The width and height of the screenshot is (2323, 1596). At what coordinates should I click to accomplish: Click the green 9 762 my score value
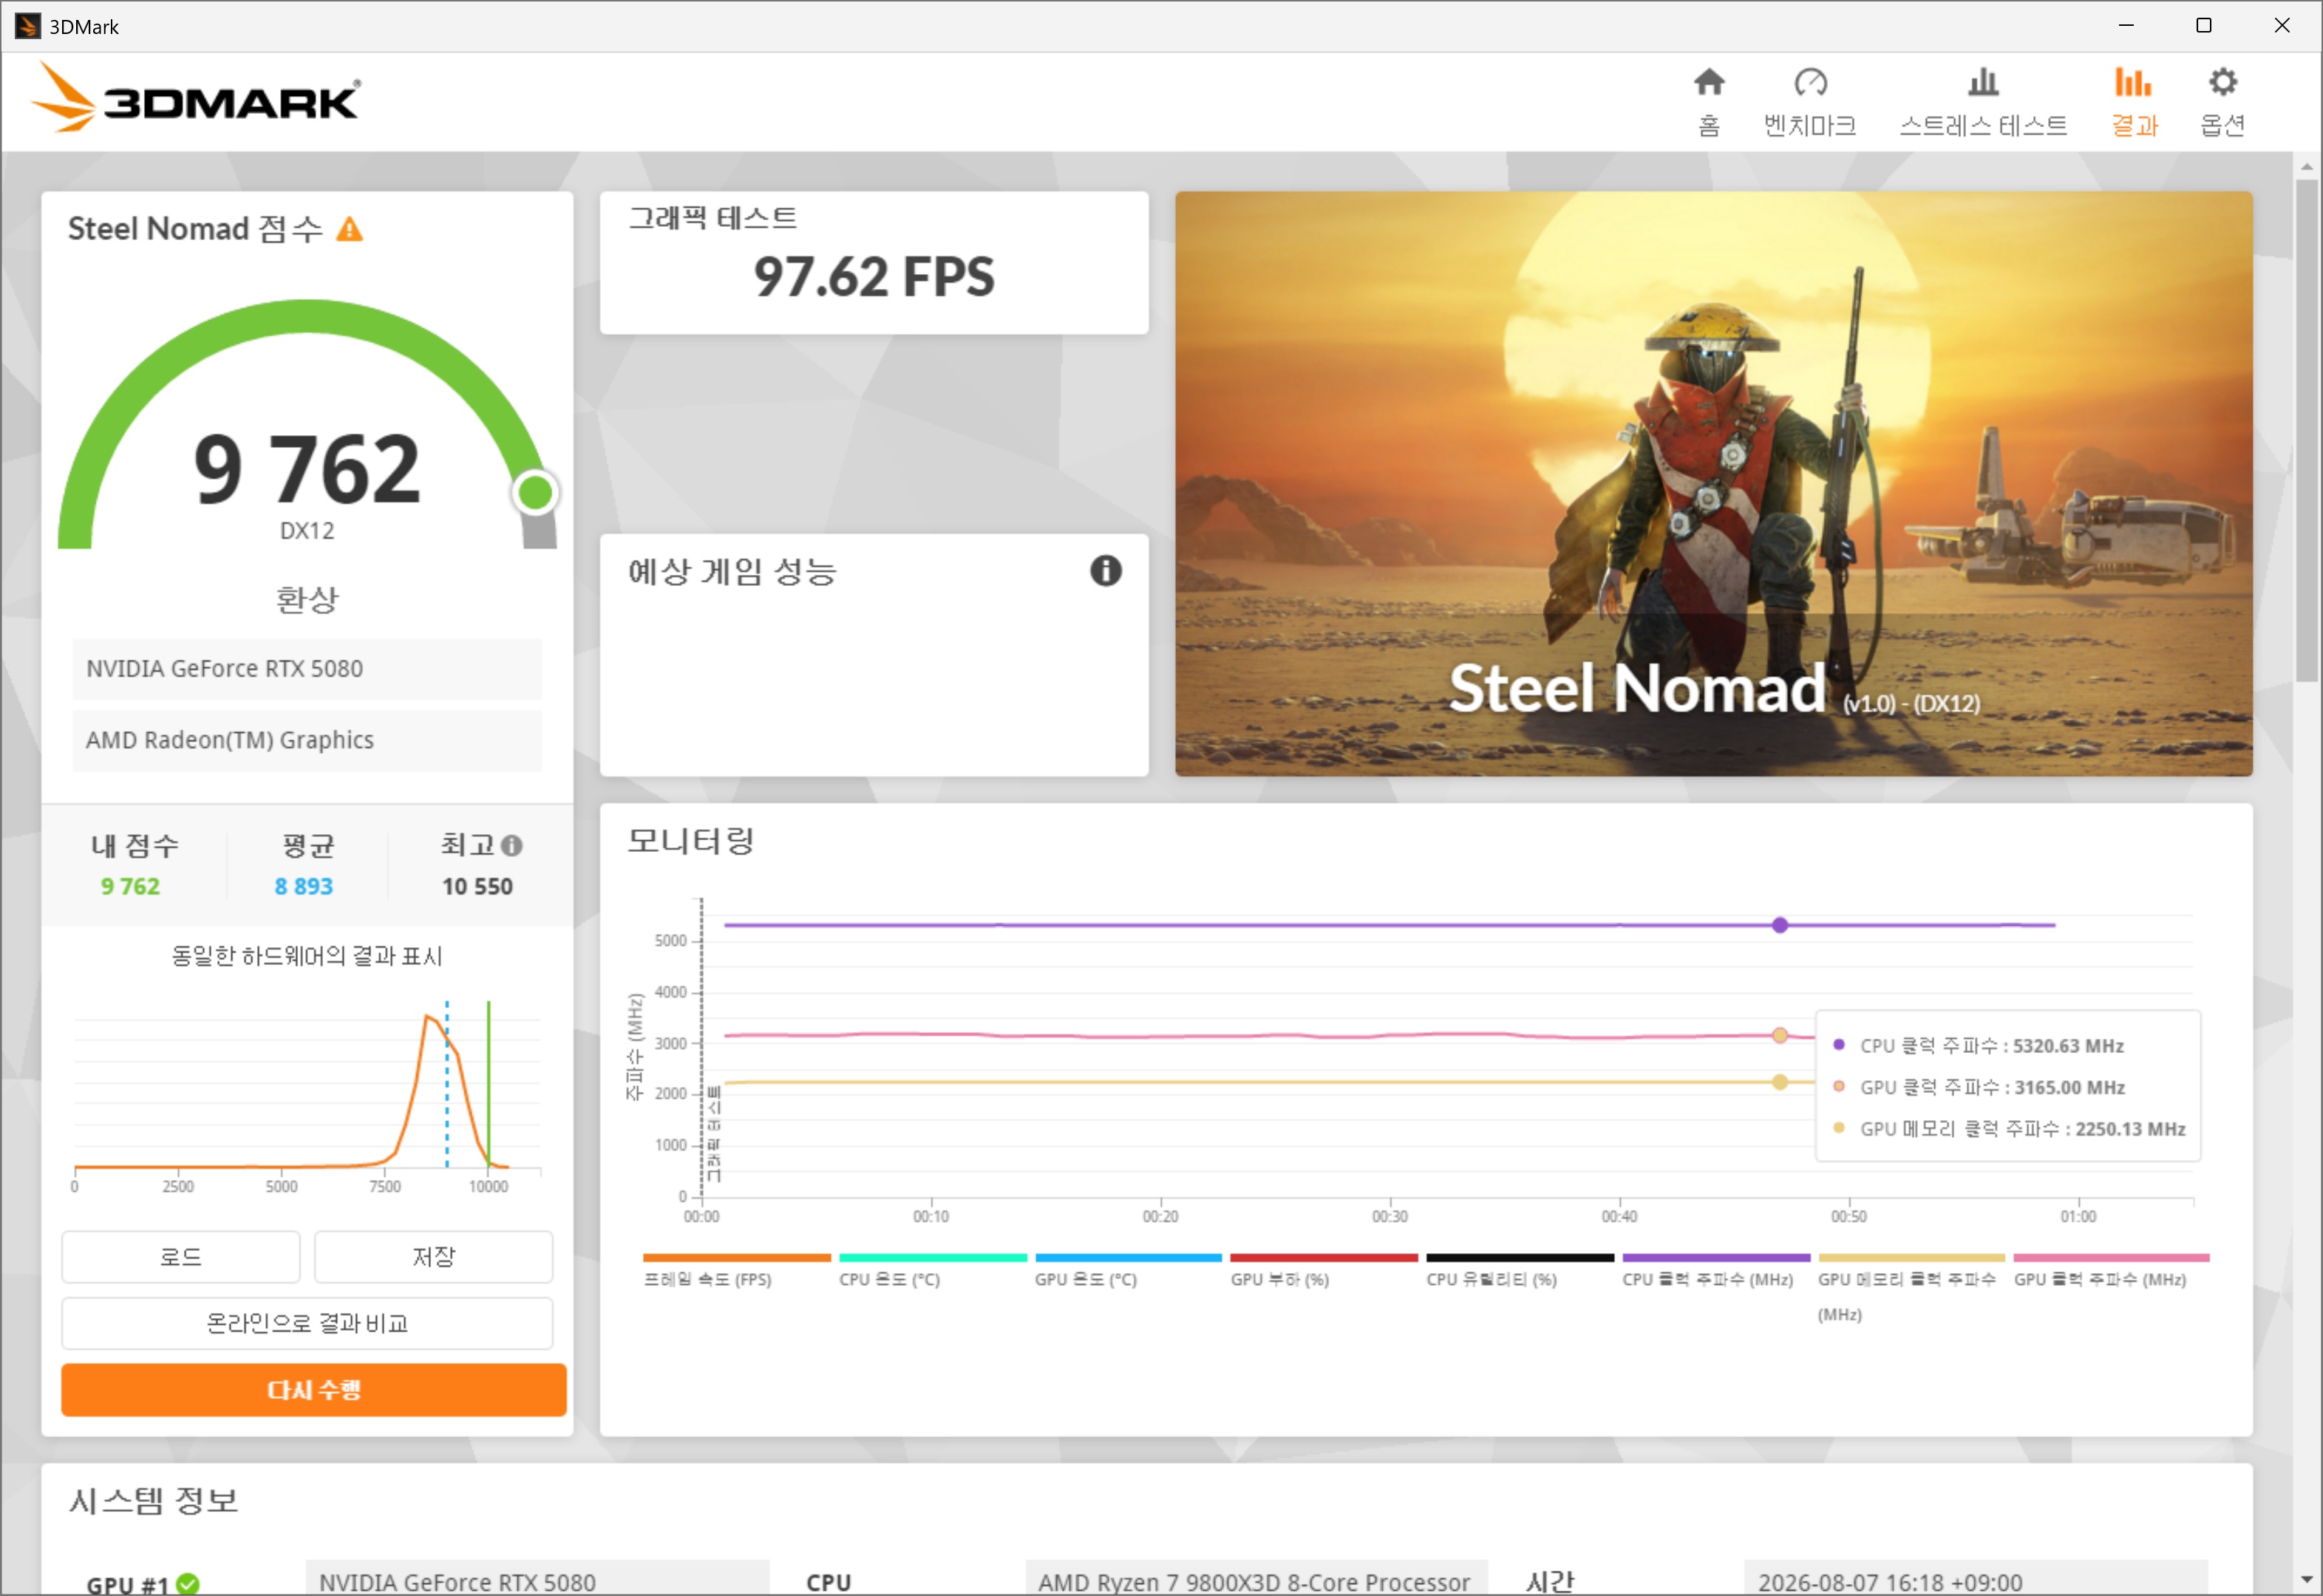click(x=130, y=886)
